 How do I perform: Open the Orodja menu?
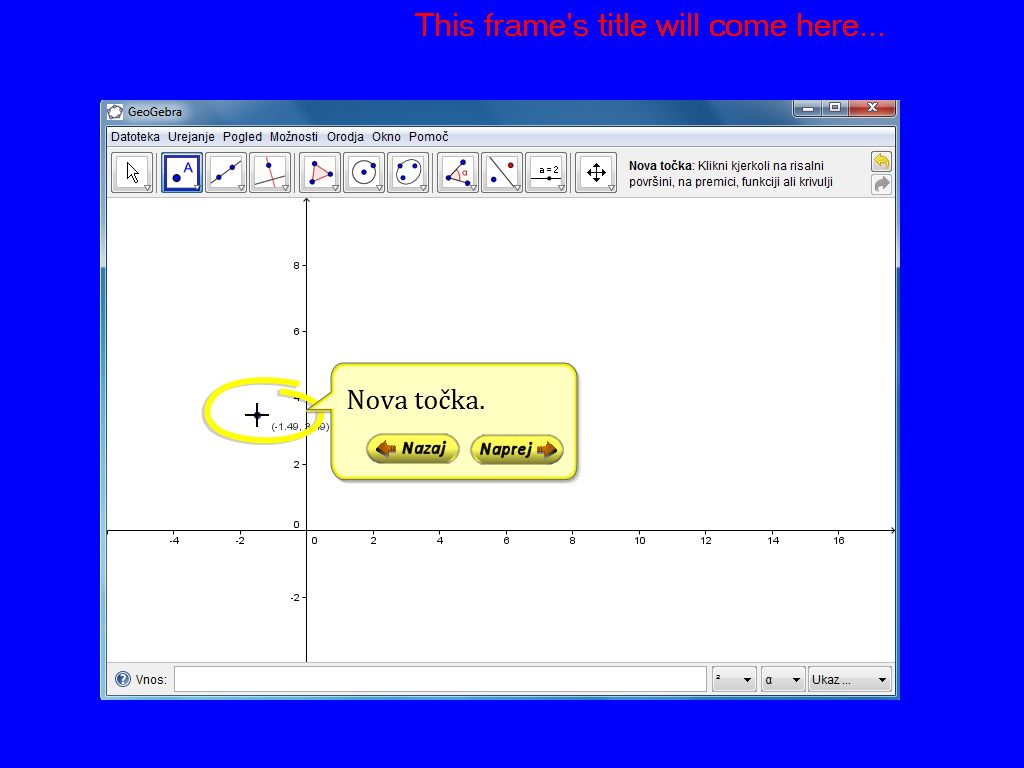tap(345, 136)
